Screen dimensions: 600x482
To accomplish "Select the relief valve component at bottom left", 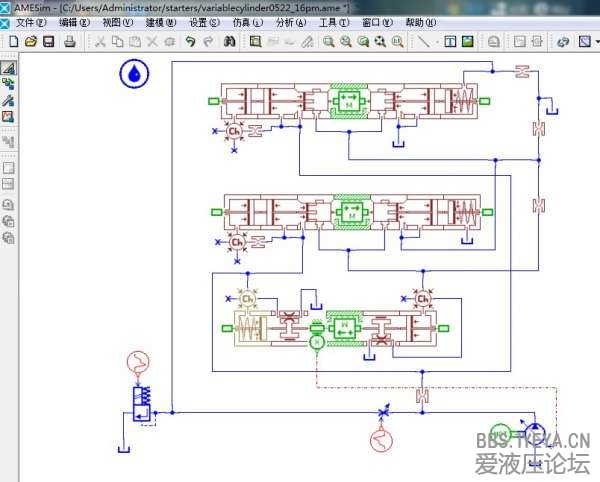I will pos(138,404).
